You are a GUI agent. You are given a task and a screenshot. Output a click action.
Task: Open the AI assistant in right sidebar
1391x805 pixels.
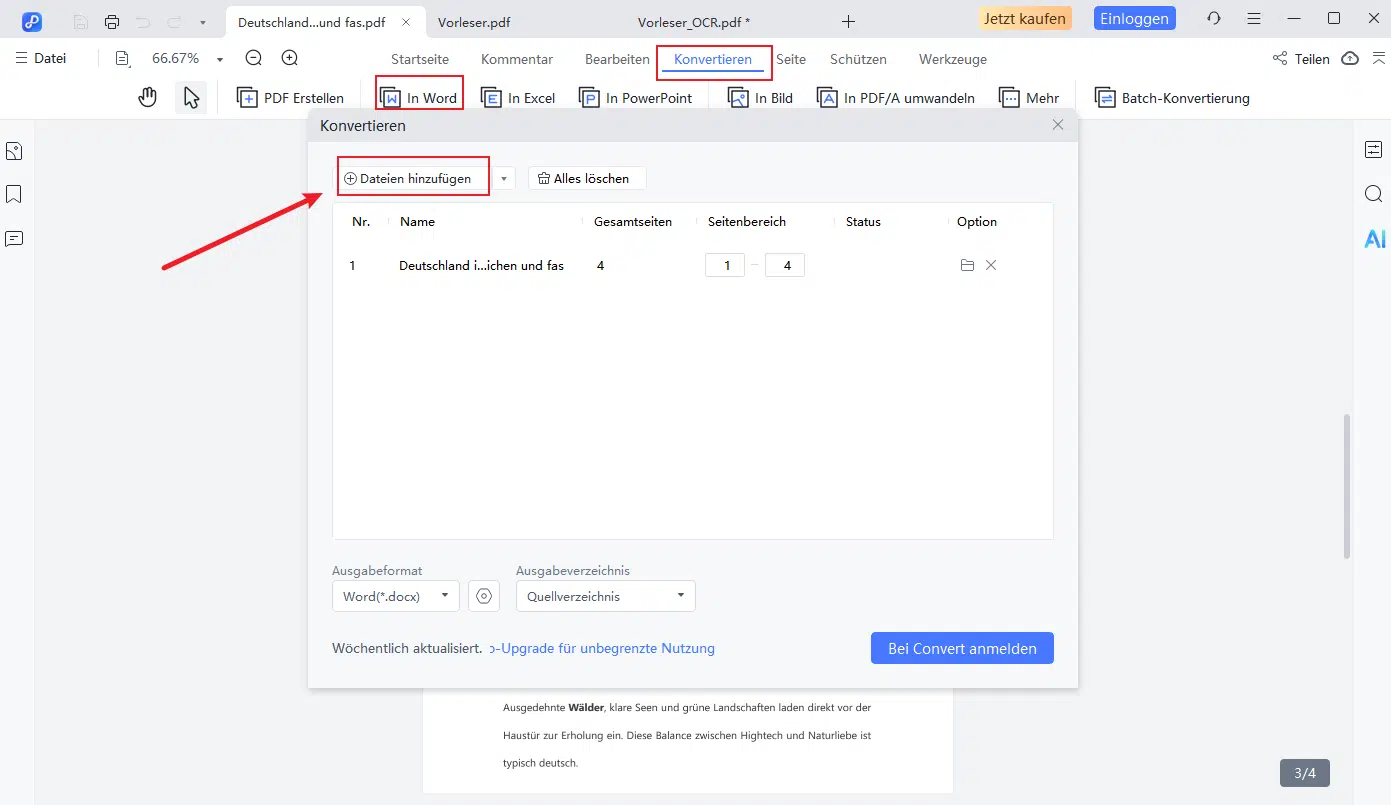[x=1374, y=238]
